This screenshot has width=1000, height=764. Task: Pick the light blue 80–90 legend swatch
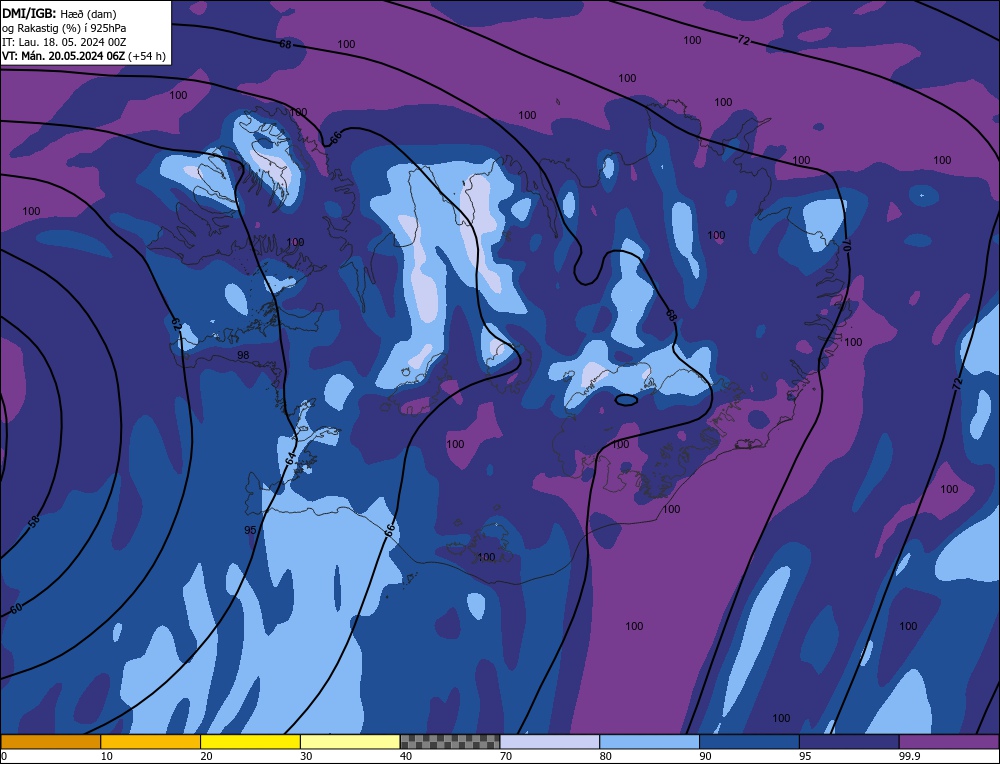pos(649,742)
